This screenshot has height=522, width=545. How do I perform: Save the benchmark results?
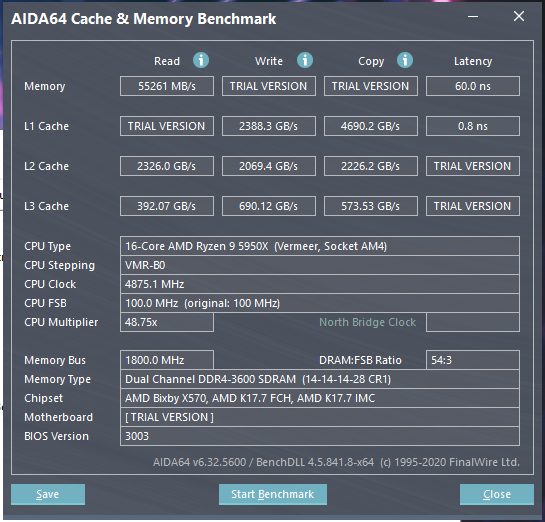coord(48,494)
